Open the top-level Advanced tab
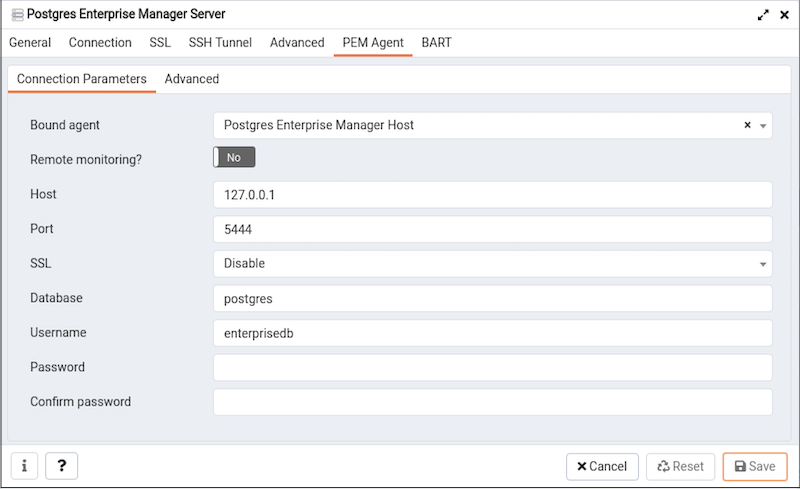Image resolution: width=800 pixels, height=489 pixels. tap(297, 42)
